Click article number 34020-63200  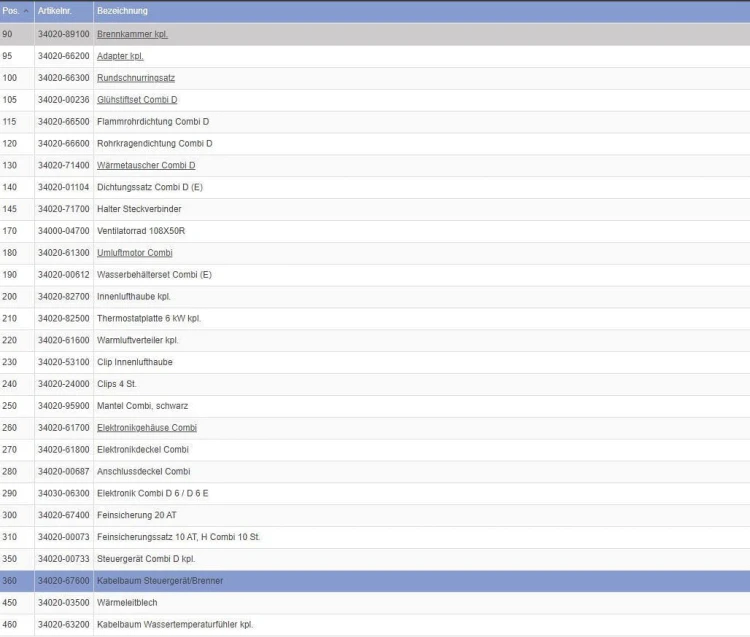(x=64, y=625)
